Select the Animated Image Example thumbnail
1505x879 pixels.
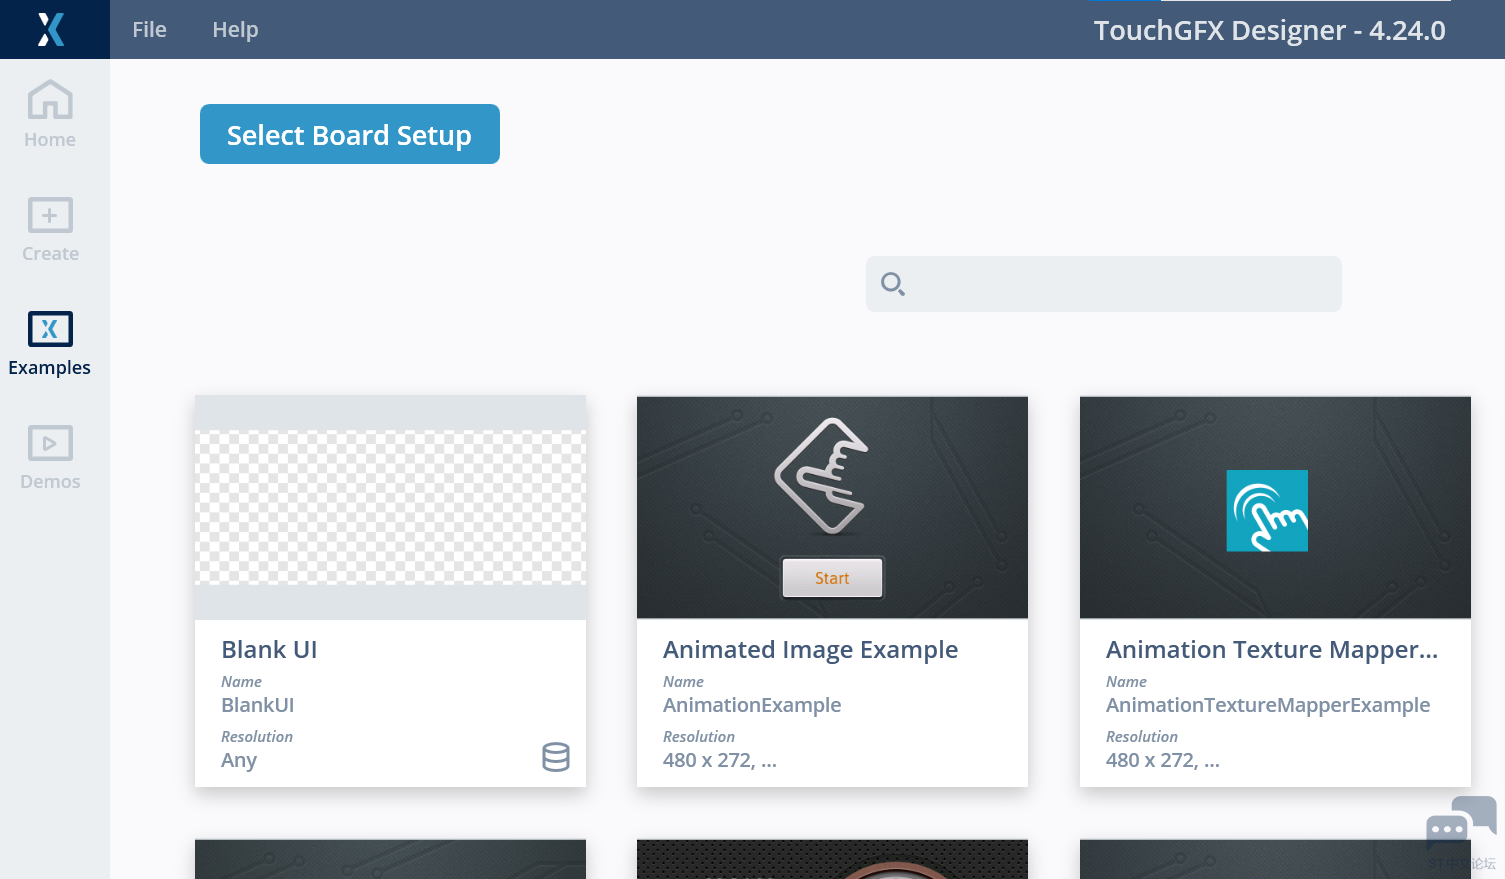click(x=832, y=508)
